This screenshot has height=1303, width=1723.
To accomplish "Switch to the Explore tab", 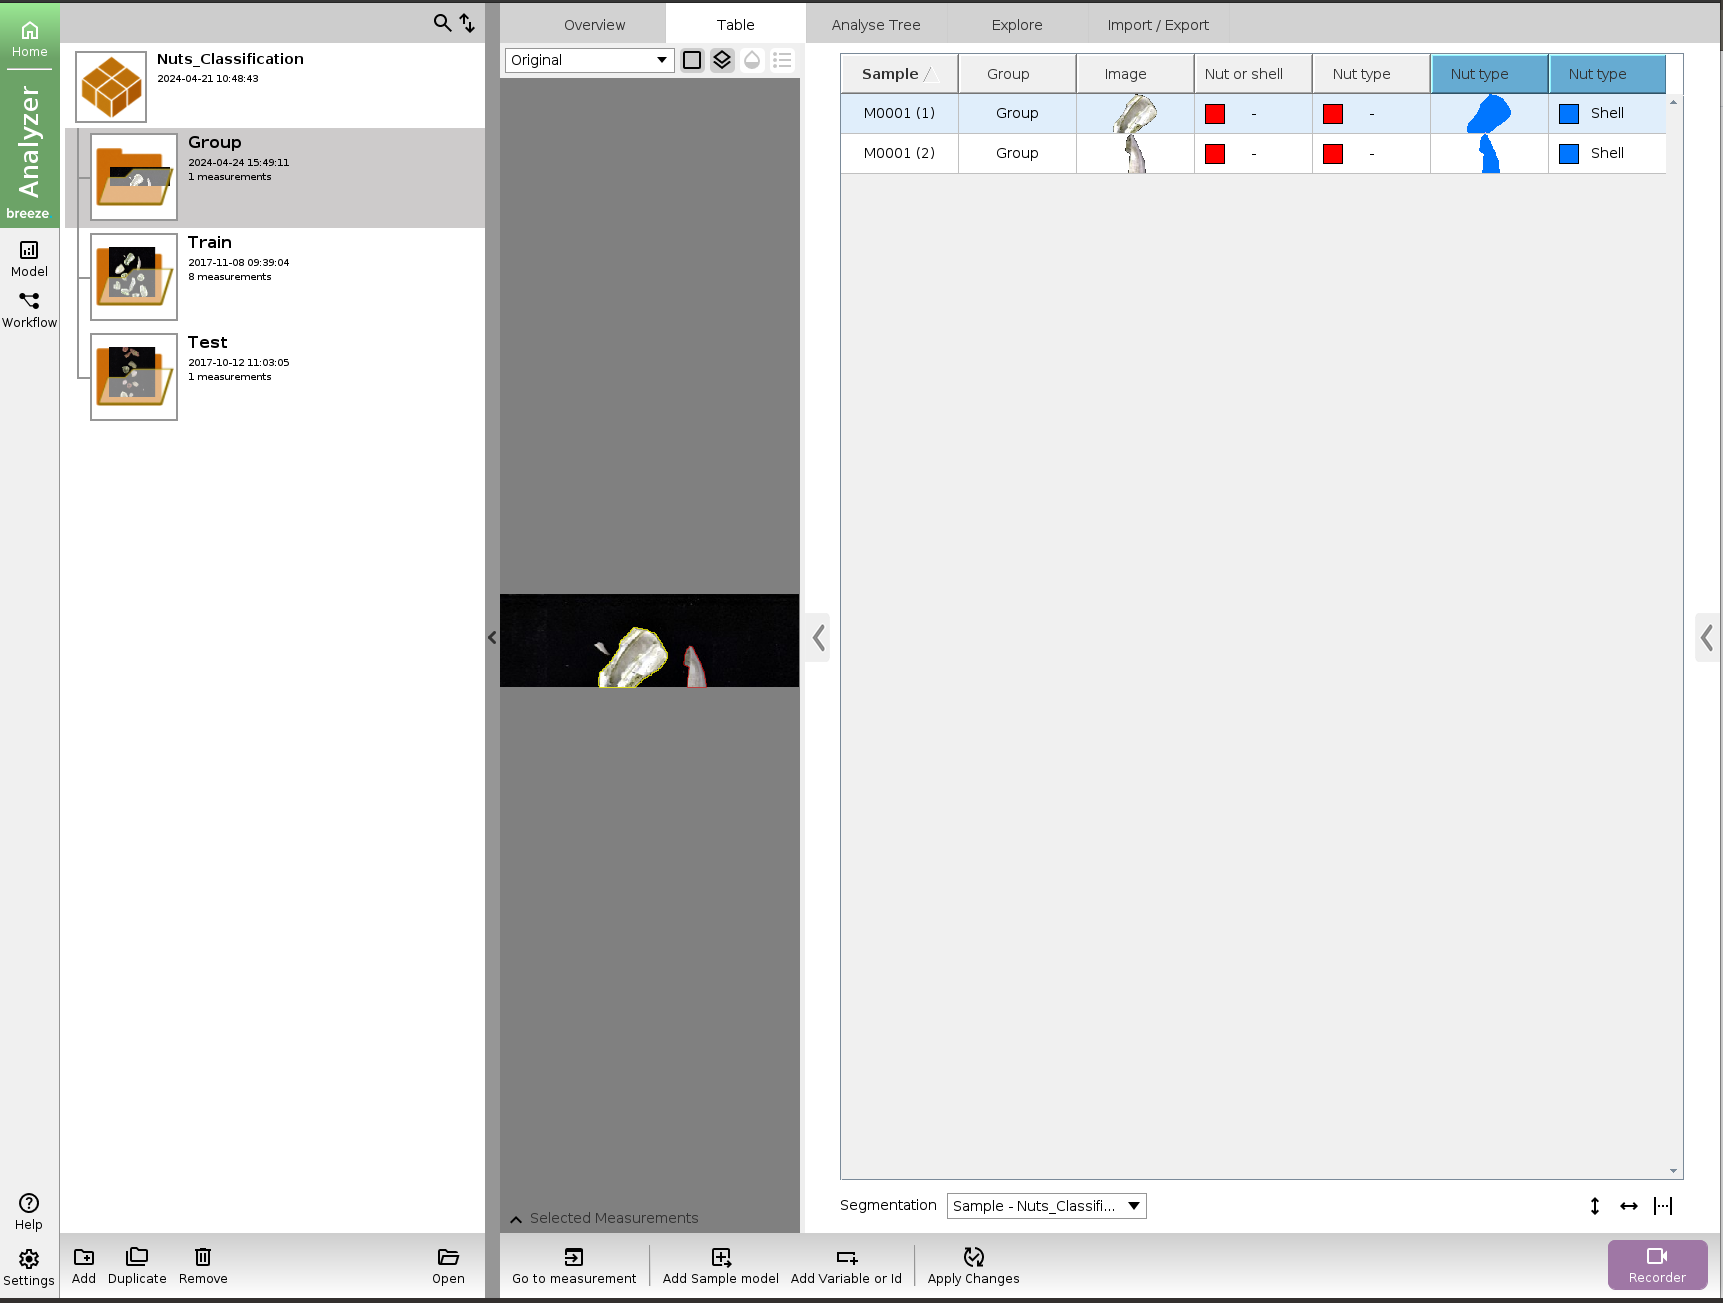I will [1016, 25].
